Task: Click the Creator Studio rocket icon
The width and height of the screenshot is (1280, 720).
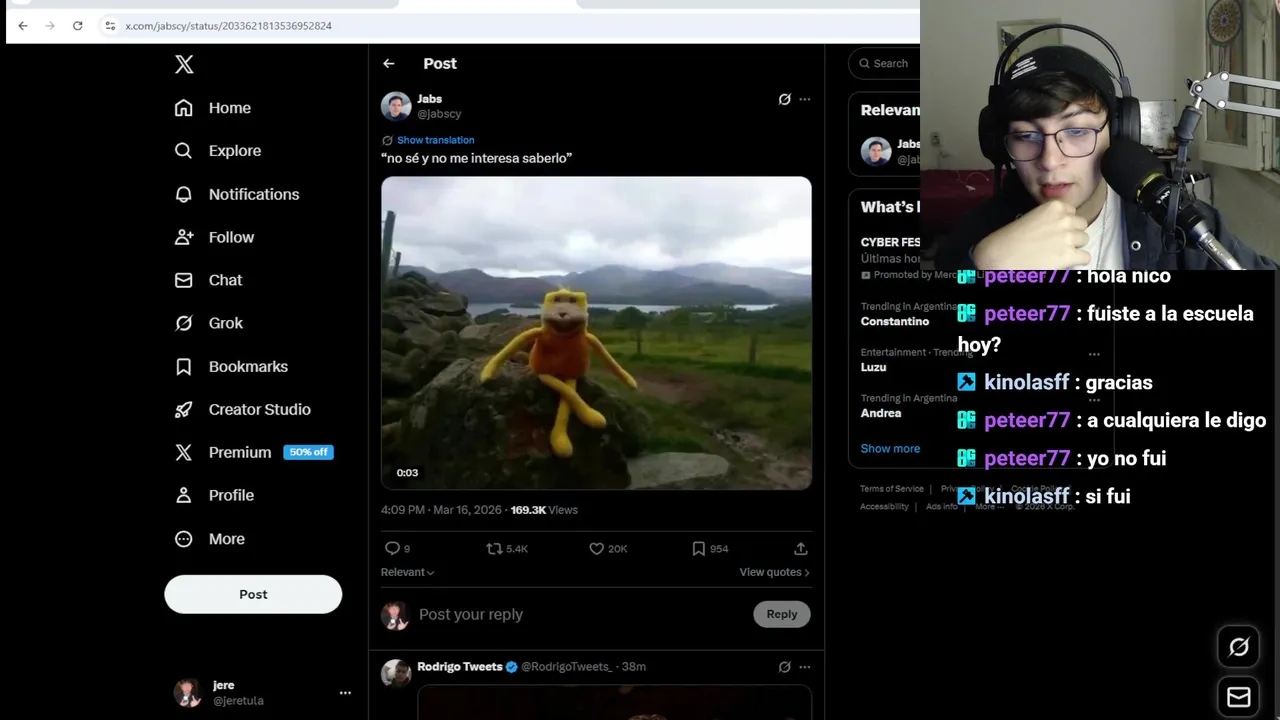Action: click(183, 409)
